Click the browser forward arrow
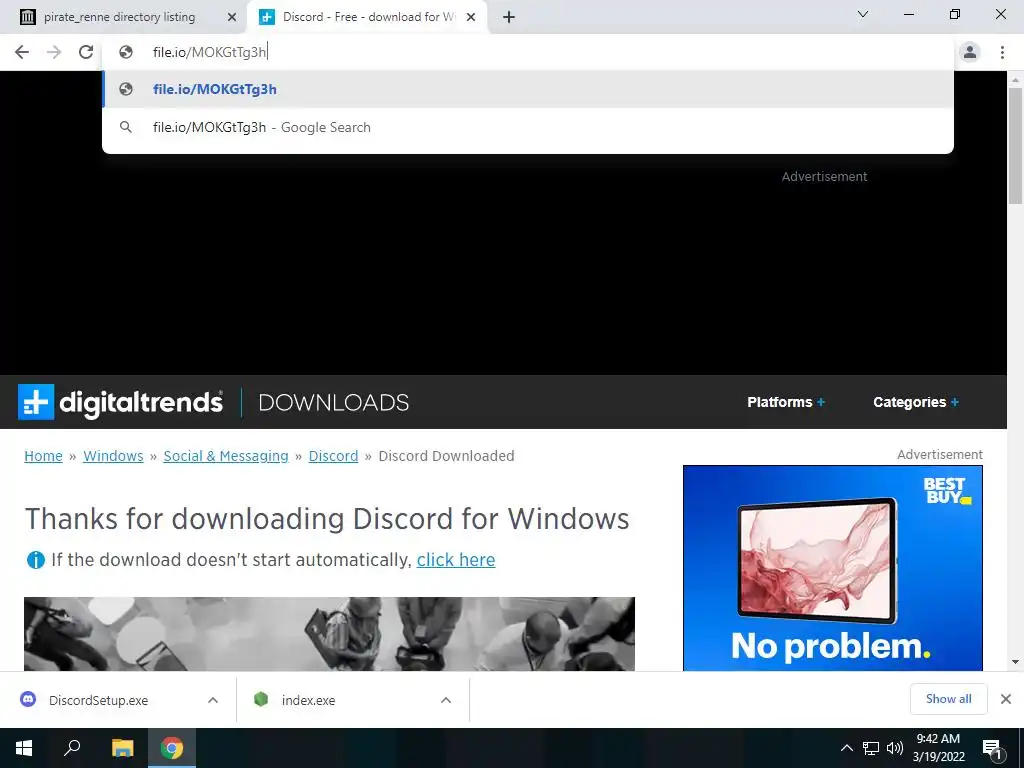 point(54,52)
